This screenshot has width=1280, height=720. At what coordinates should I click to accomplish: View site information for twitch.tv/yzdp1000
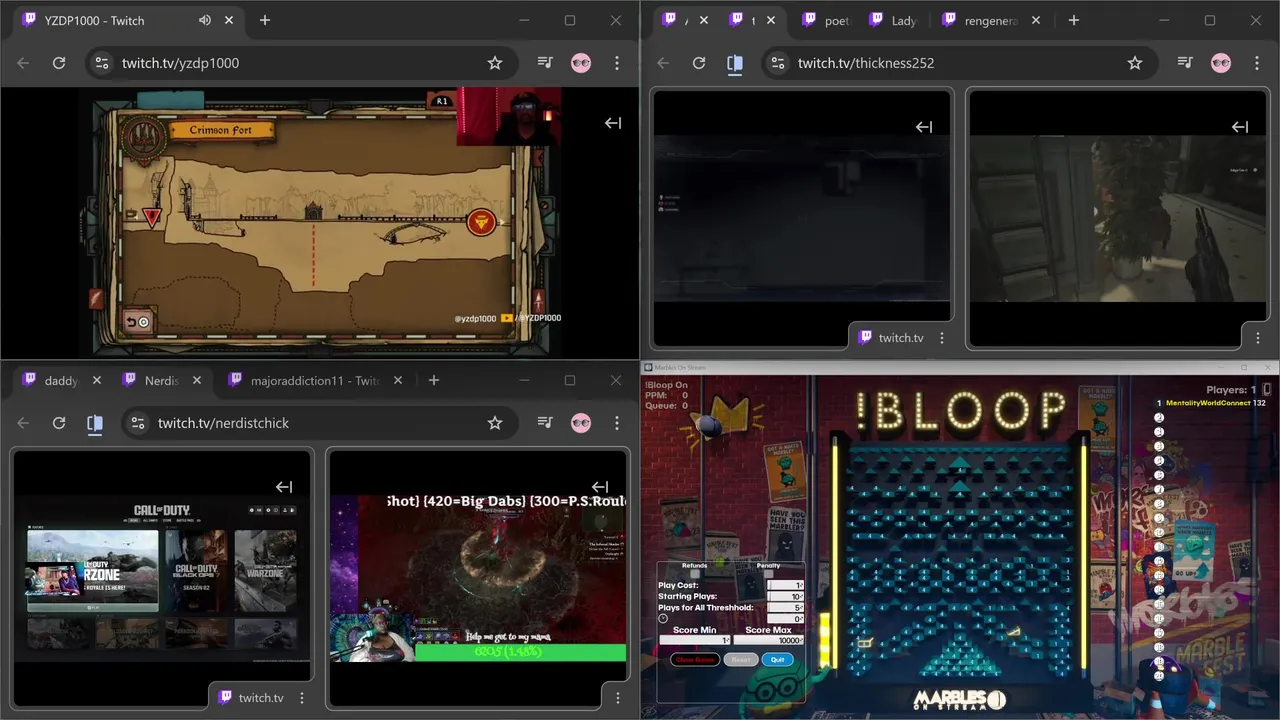(x=101, y=63)
